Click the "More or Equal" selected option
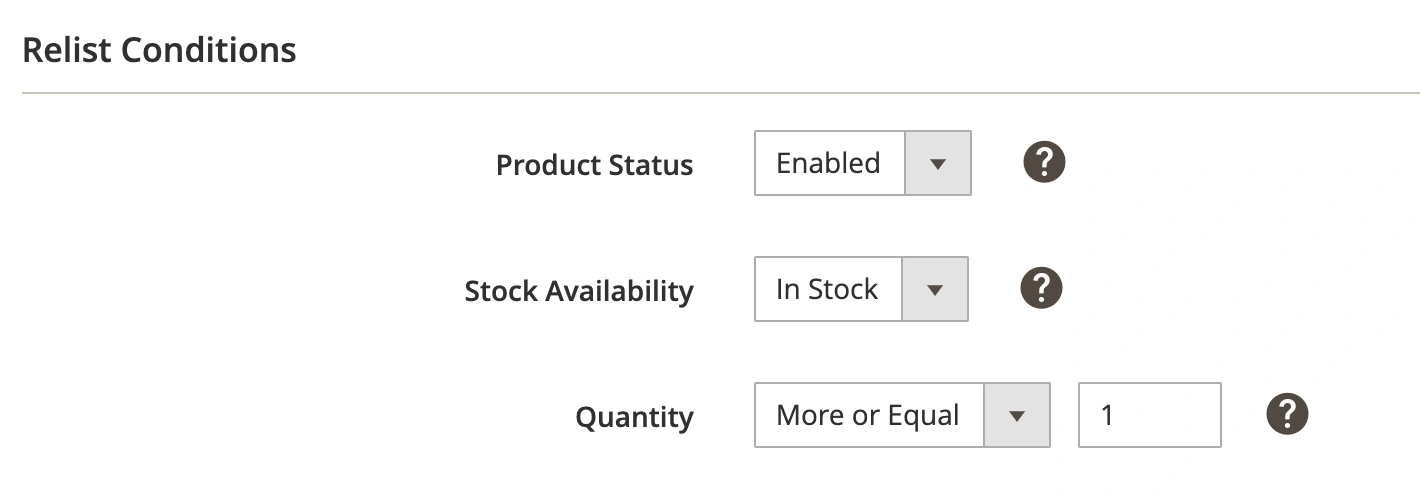The image size is (1420, 500). pyautogui.click(x=868, y=415)
